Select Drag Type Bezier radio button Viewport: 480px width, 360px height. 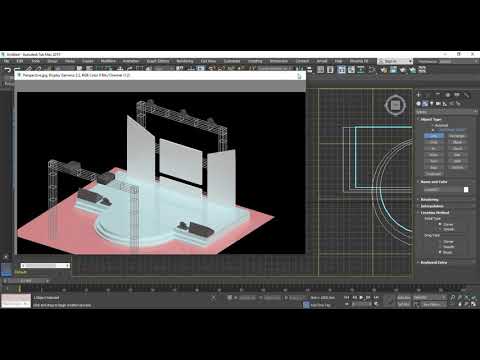(440, 252)
